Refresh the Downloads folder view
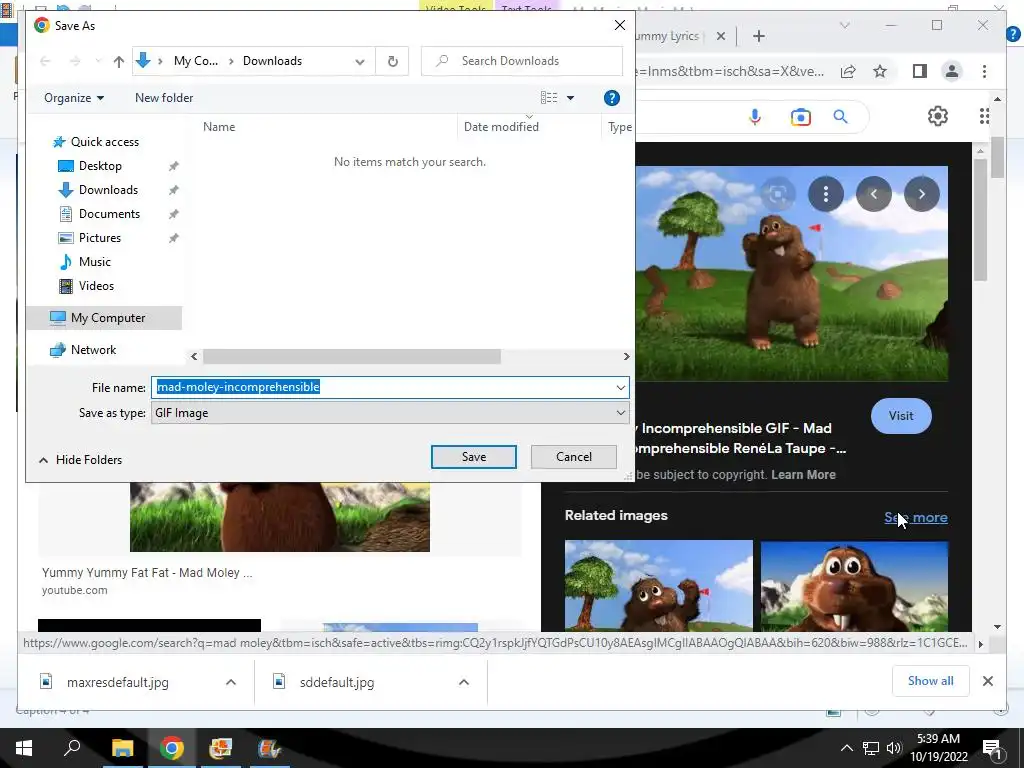Image resolution: width=1024 pixels, height=768 pixels. click(x=392, y=61)
